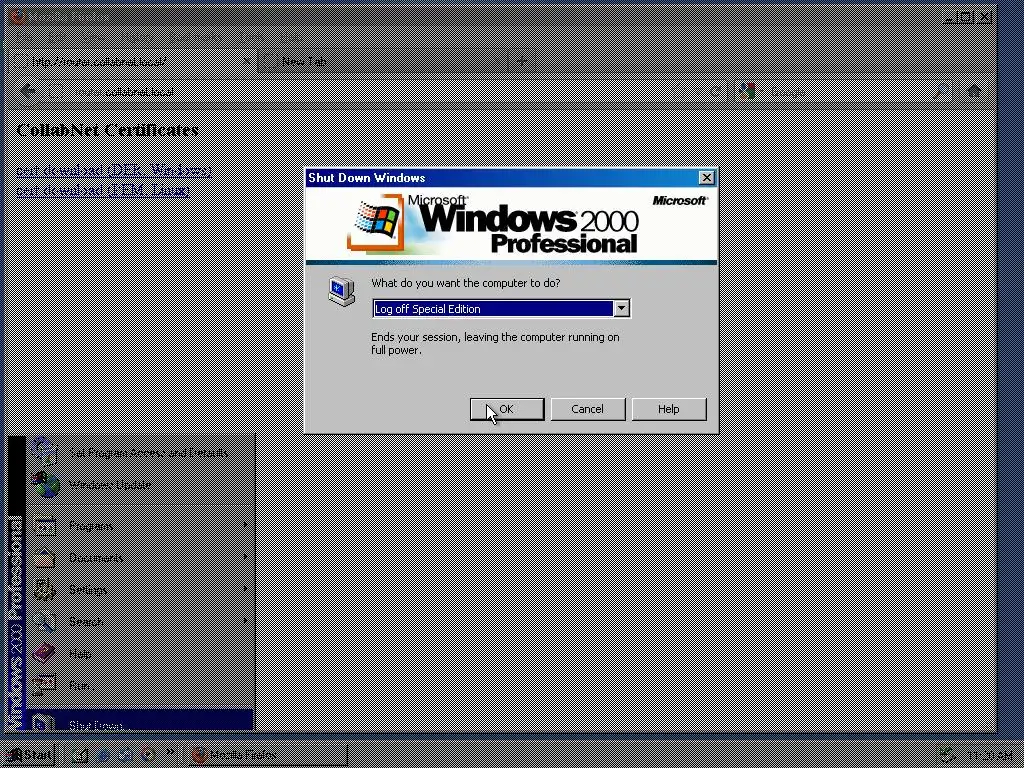Open Help in Shut Down dialog
The height and width of the screenshot is (768, 1024).
coord(669,409)
